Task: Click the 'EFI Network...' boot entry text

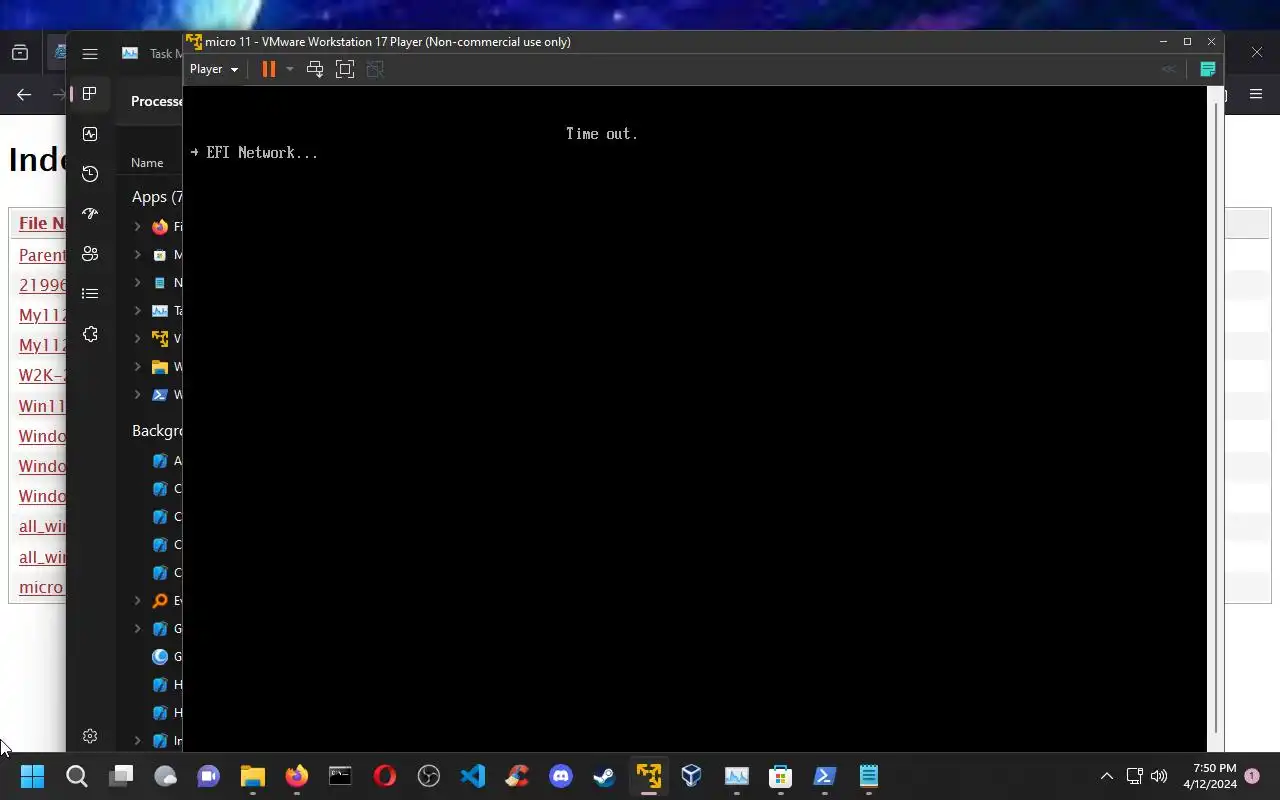Action: click(x=262, y=153)
